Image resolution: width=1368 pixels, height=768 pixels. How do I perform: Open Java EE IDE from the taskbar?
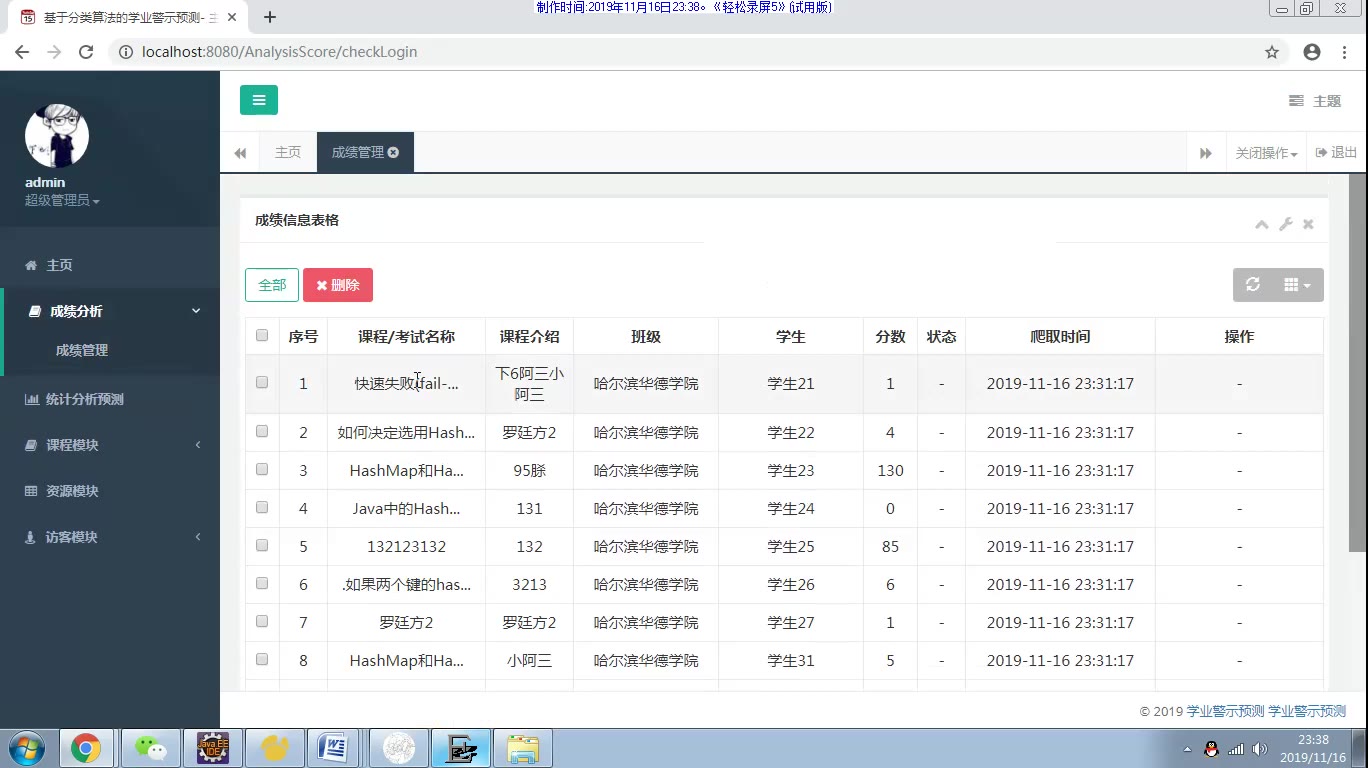[x=212, y=748]
